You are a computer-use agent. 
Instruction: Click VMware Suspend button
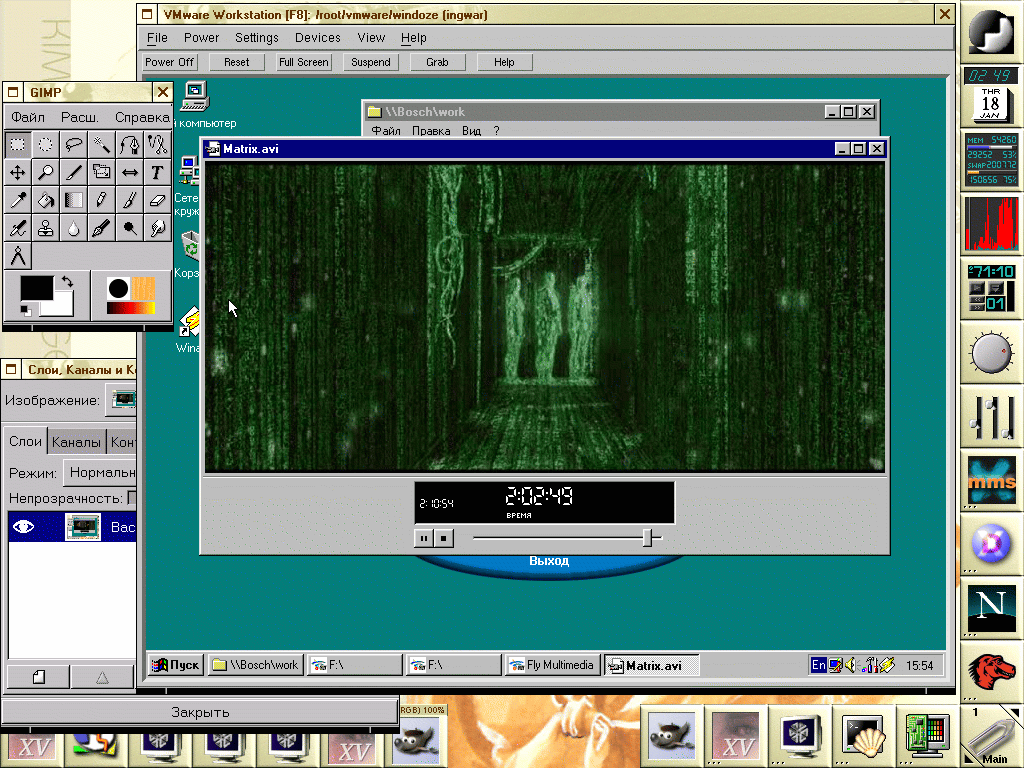coord(370,62)
